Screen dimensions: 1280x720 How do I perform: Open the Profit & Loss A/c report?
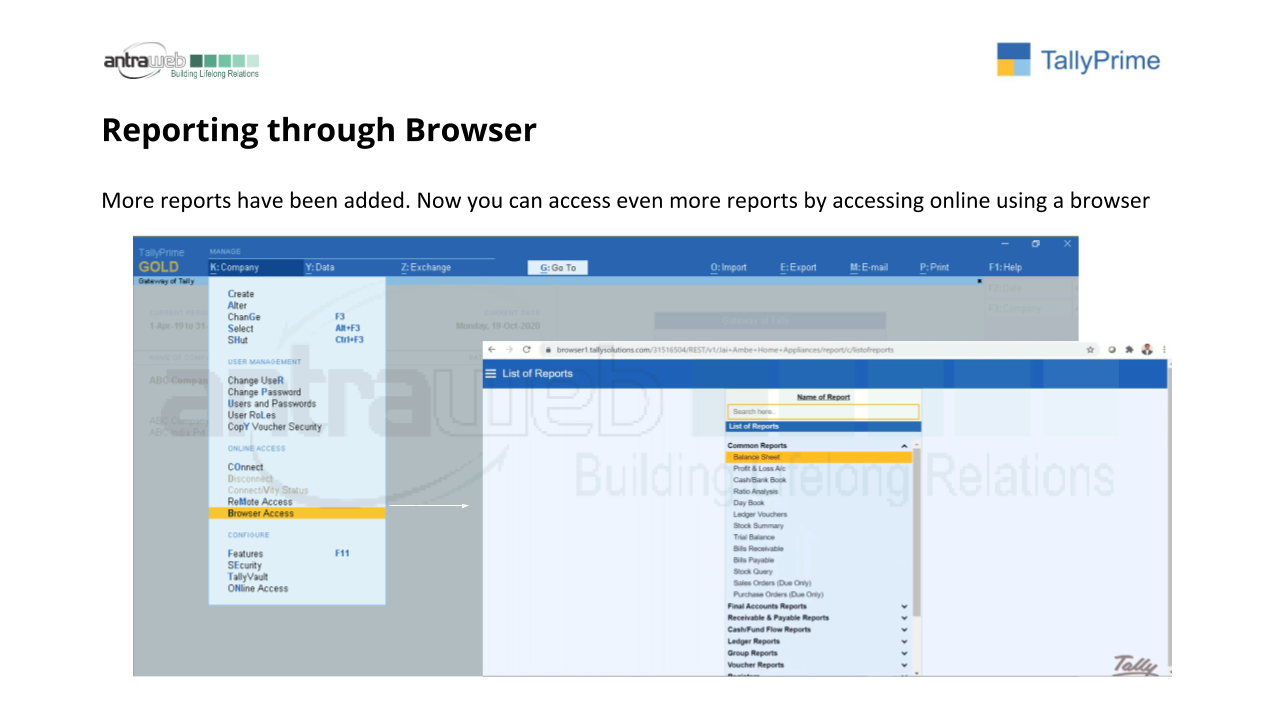759,468
